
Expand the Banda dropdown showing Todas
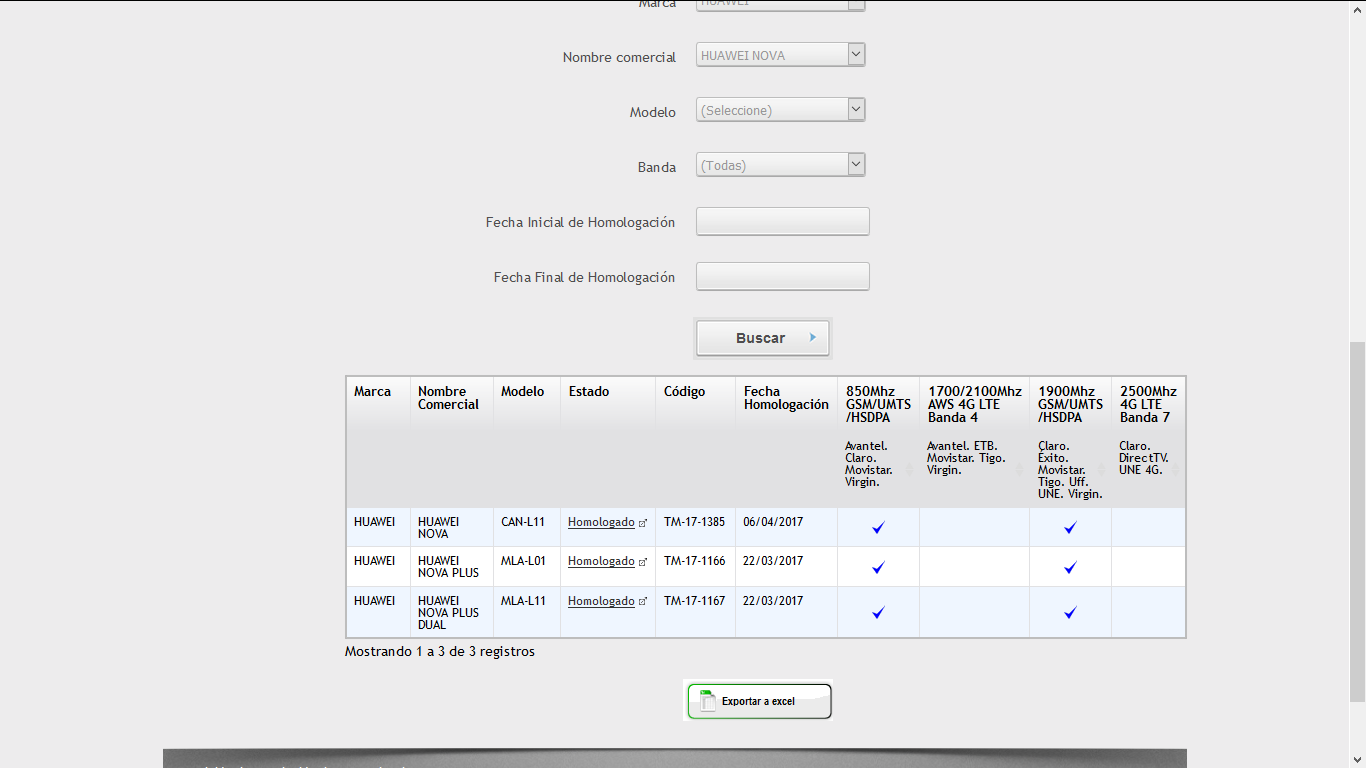[780, 165]
